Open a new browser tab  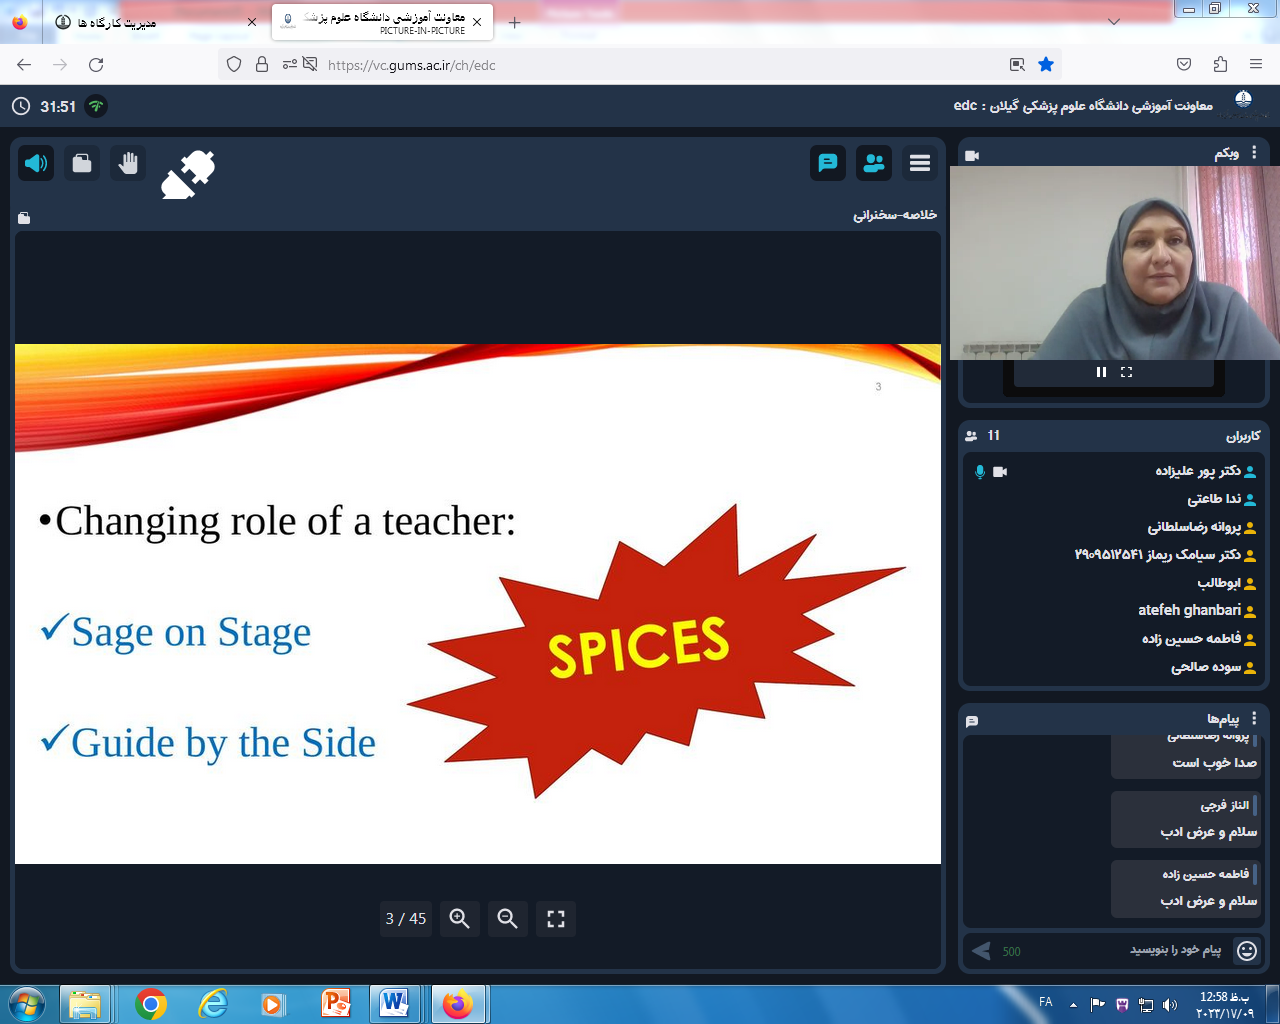click(514, 22)
